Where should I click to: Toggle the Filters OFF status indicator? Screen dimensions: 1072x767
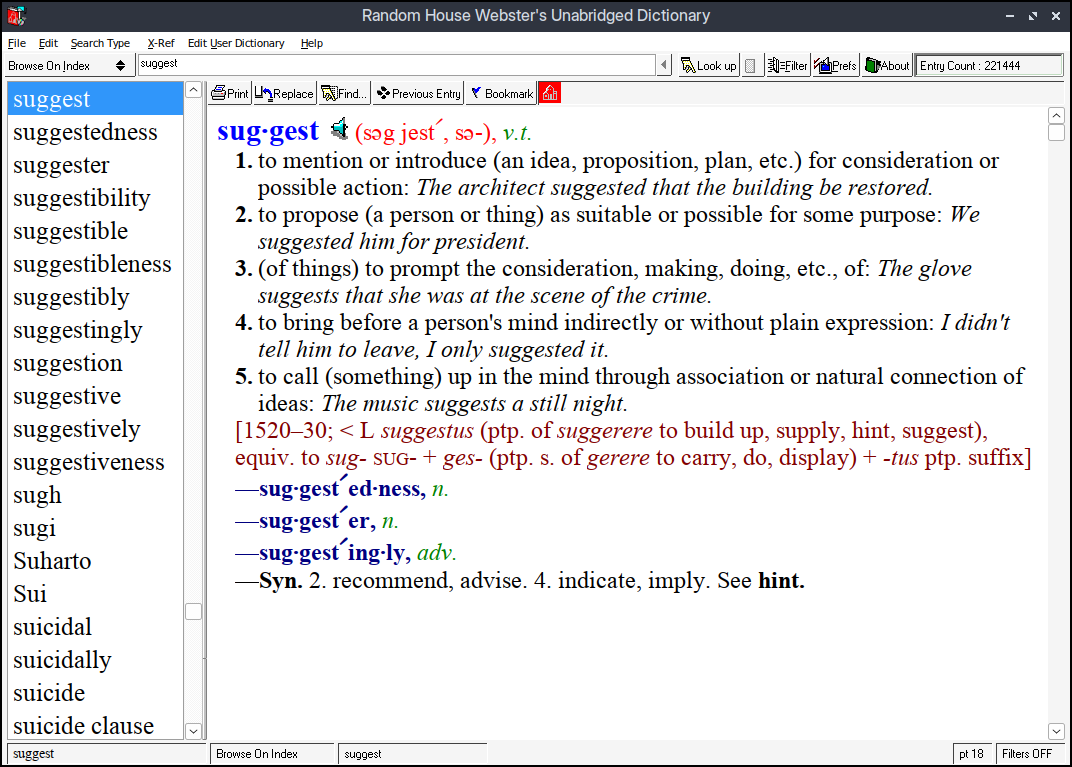[x=1026, y=753]
